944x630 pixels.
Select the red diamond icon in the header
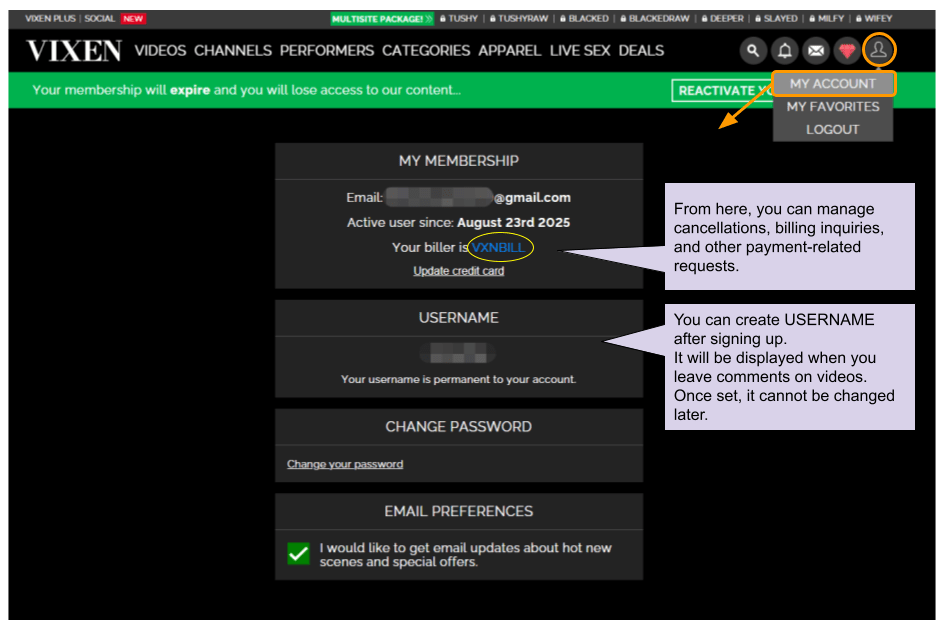[x=847, y=50]
